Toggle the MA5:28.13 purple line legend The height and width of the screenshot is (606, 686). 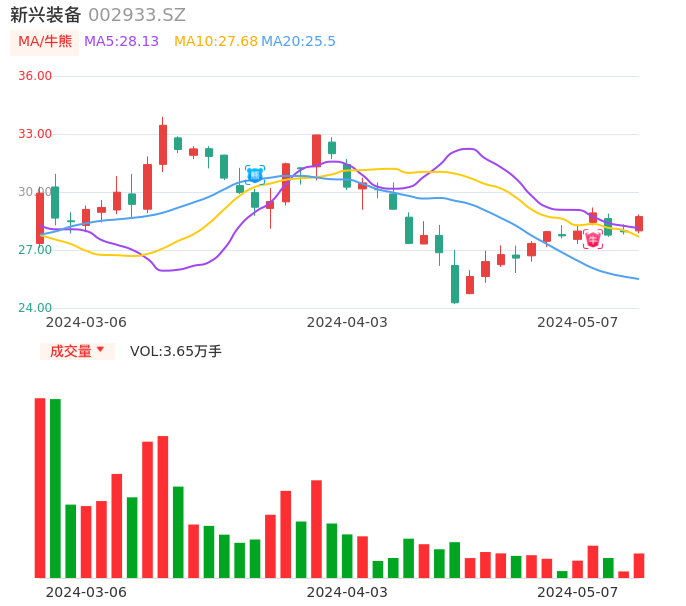[x=121, y=42]
